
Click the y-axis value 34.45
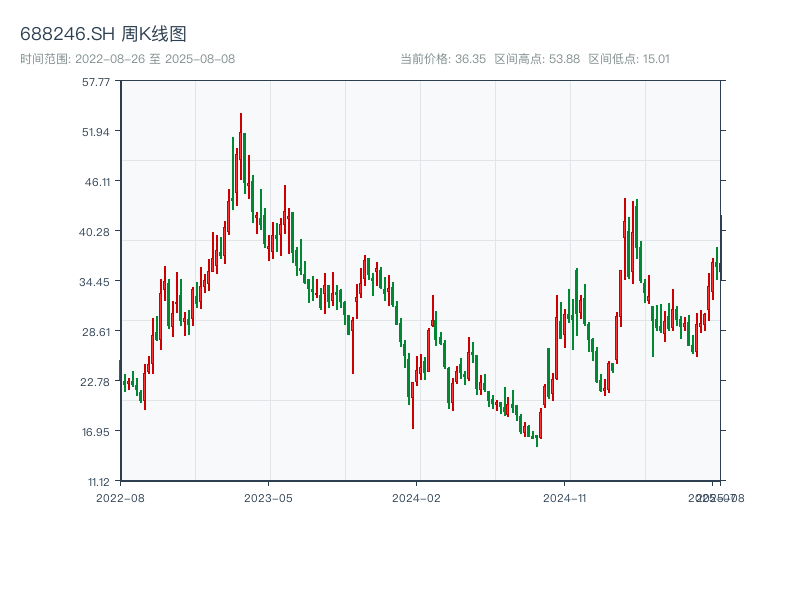pos(94,282)
